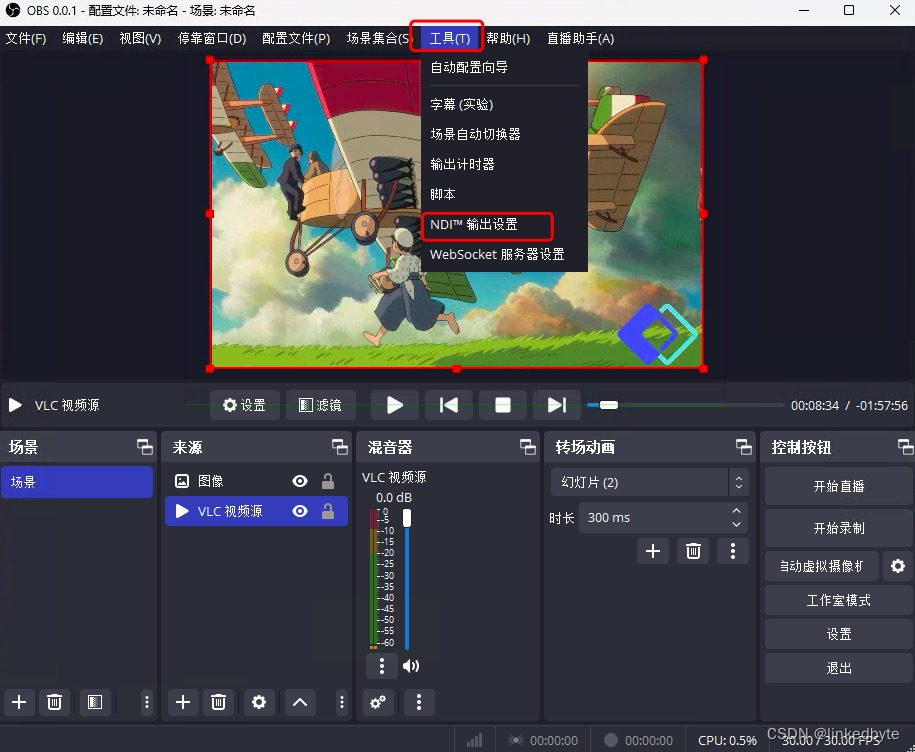Open virtual camera settings gear
915x752 pixels.
coord(898,566)
